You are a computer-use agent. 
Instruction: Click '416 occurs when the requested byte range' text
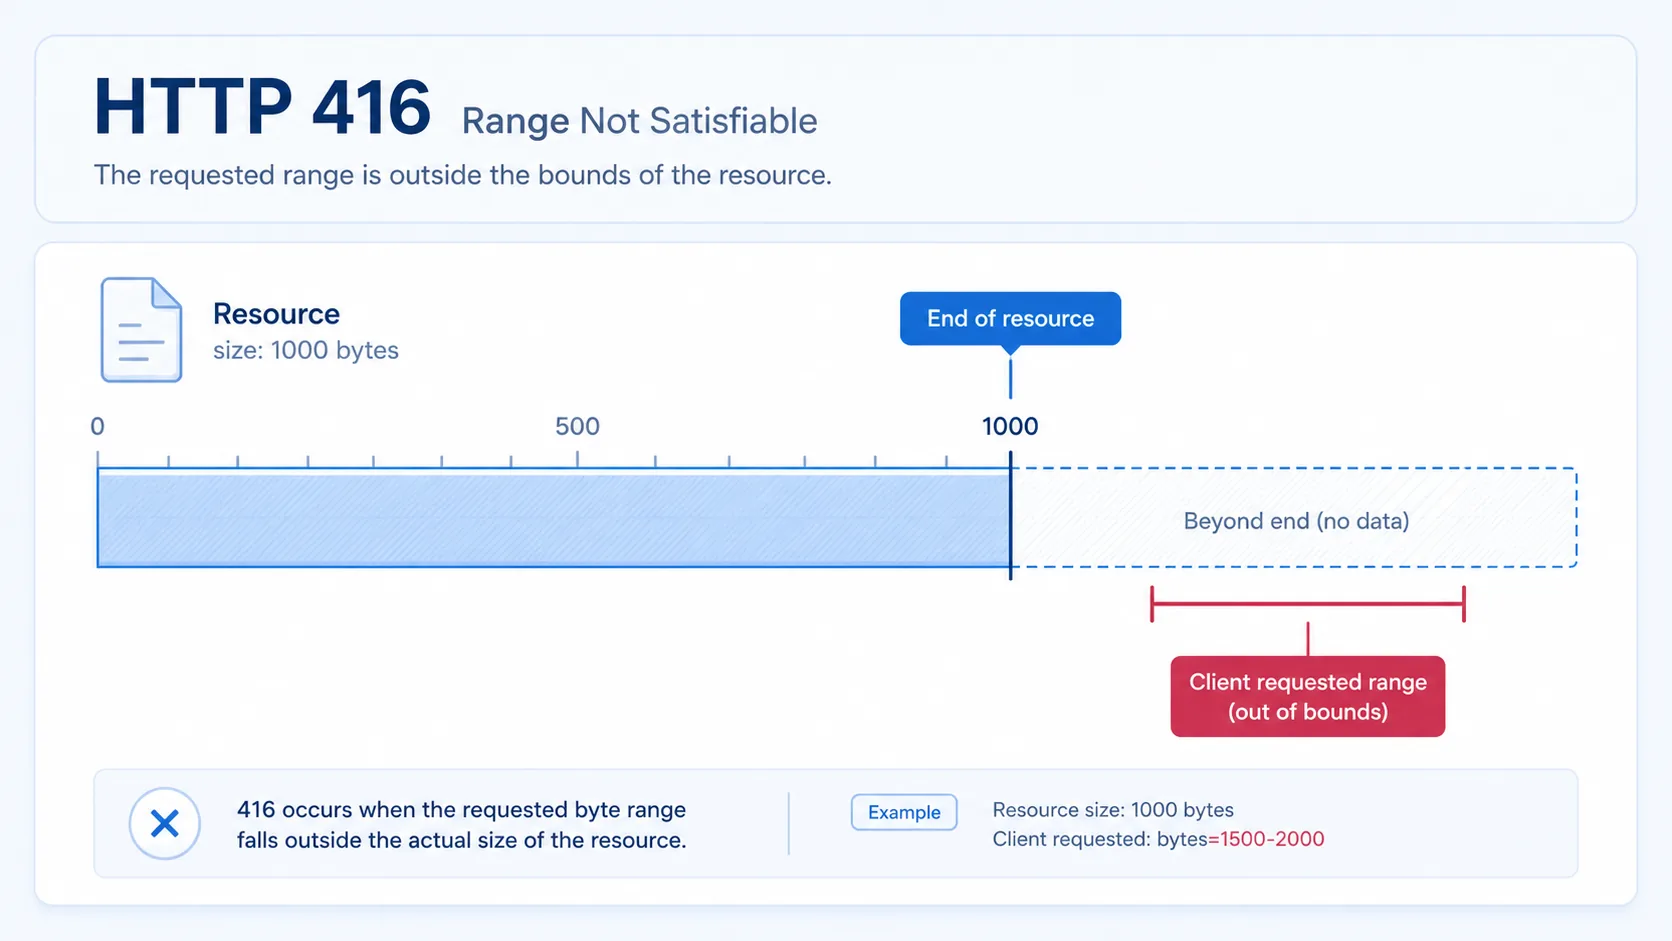[461, 810]
